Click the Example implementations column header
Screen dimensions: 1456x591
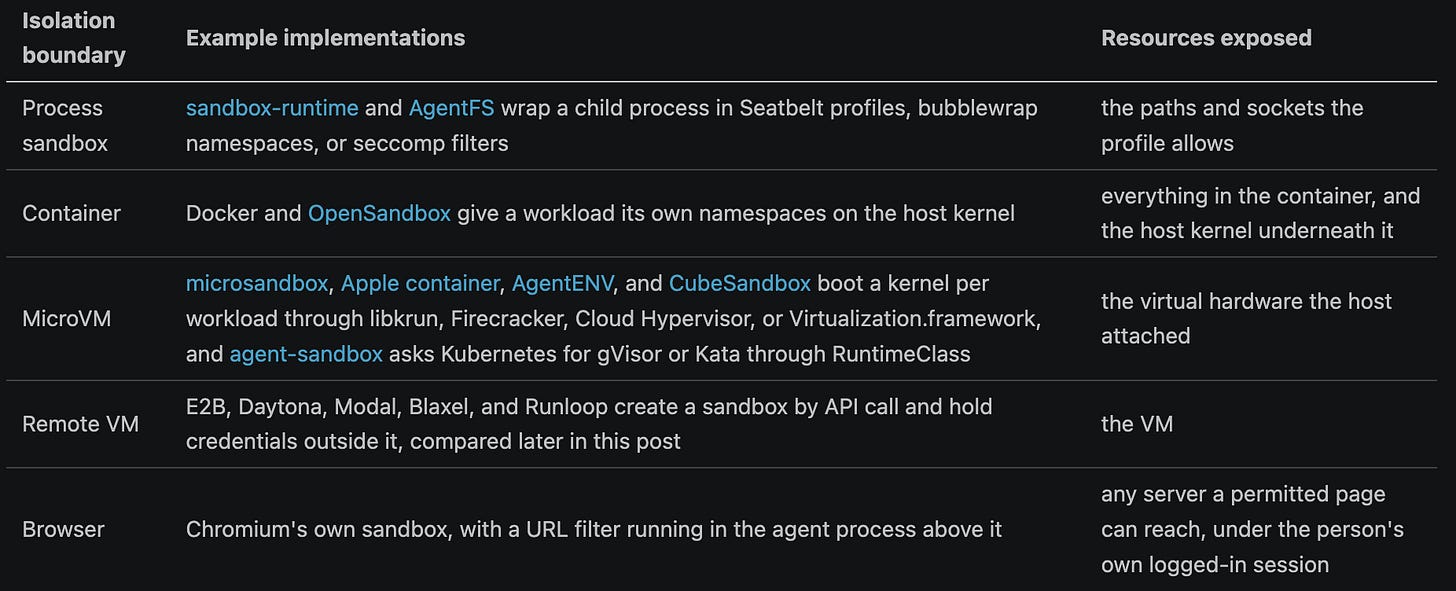click(x=325, y=38)
